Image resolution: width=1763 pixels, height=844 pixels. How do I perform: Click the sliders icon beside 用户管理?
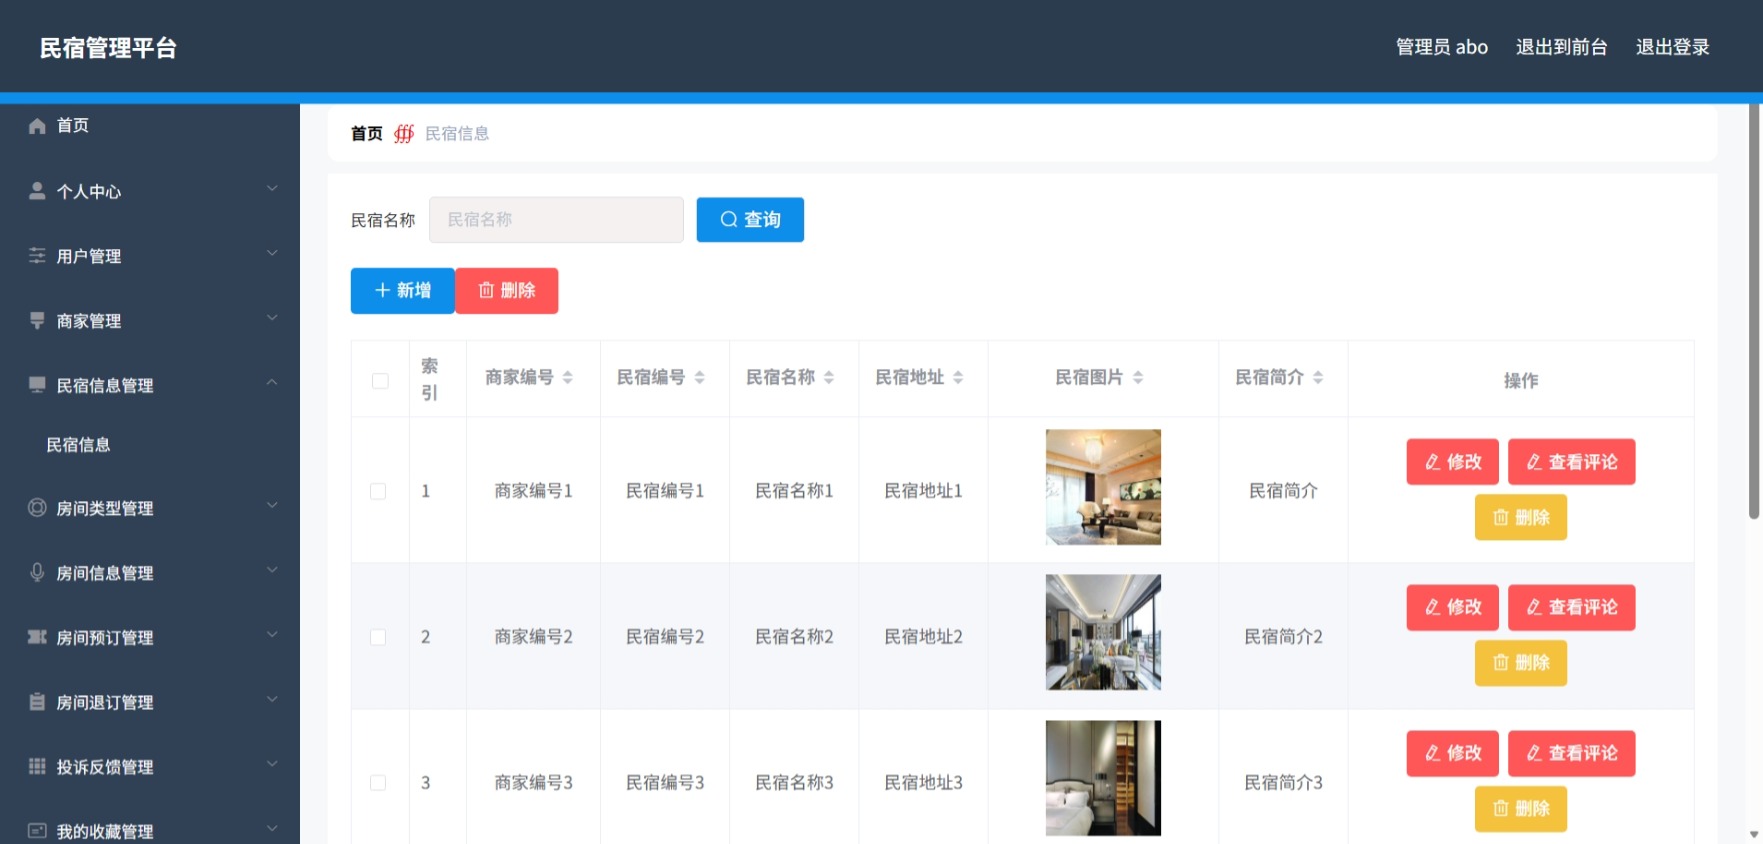click(x=37, y=256)
